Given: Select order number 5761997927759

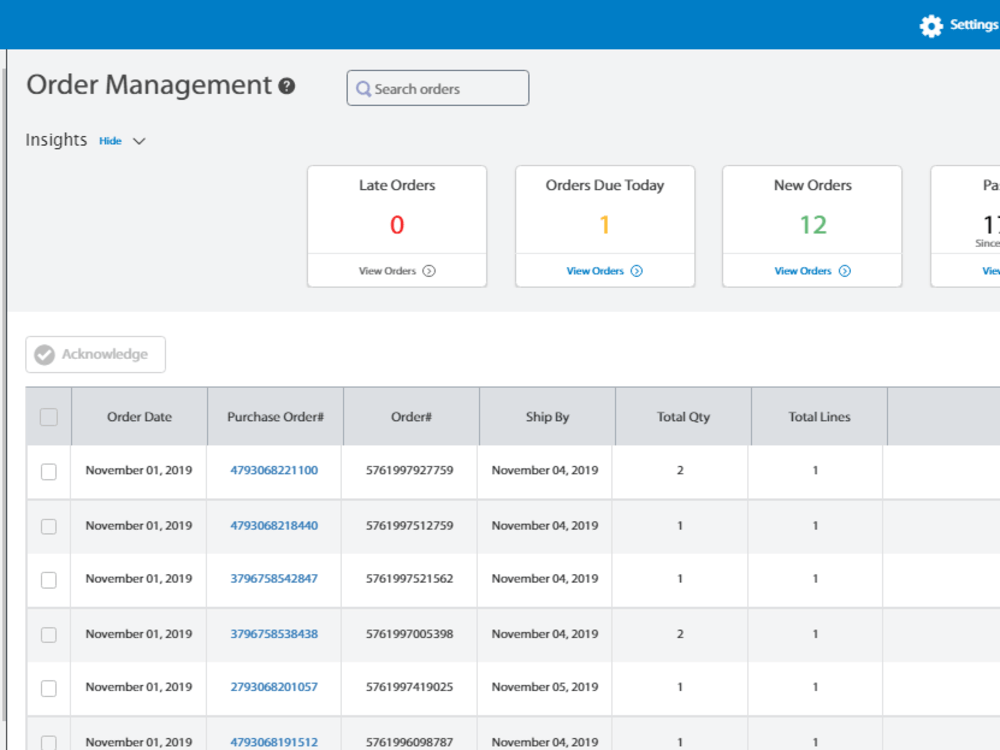Looking at the screenshot, I should coord(409,470).
